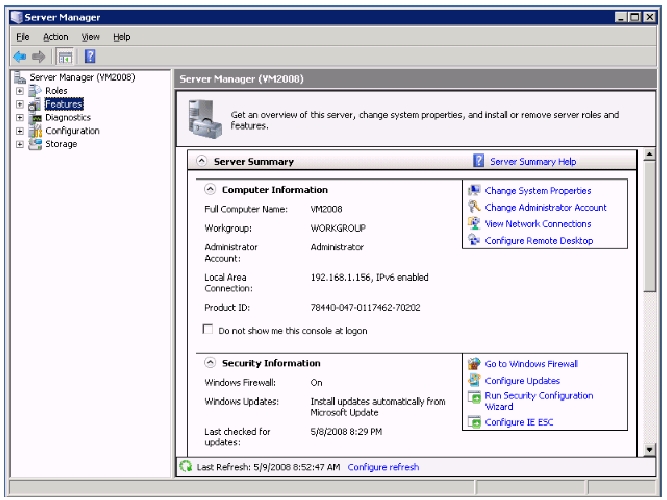Click the IP address '192.168.1.156, IPv6 enabled'
The height and width of the screenshot is (500, 667).
(369, 277)
